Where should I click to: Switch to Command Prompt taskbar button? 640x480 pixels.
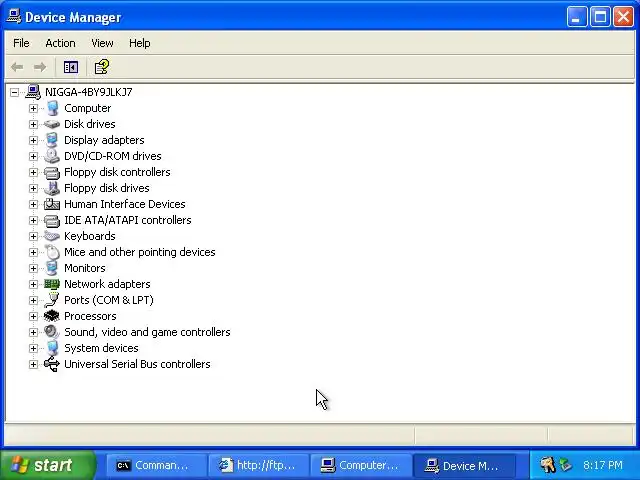point(157,465)
